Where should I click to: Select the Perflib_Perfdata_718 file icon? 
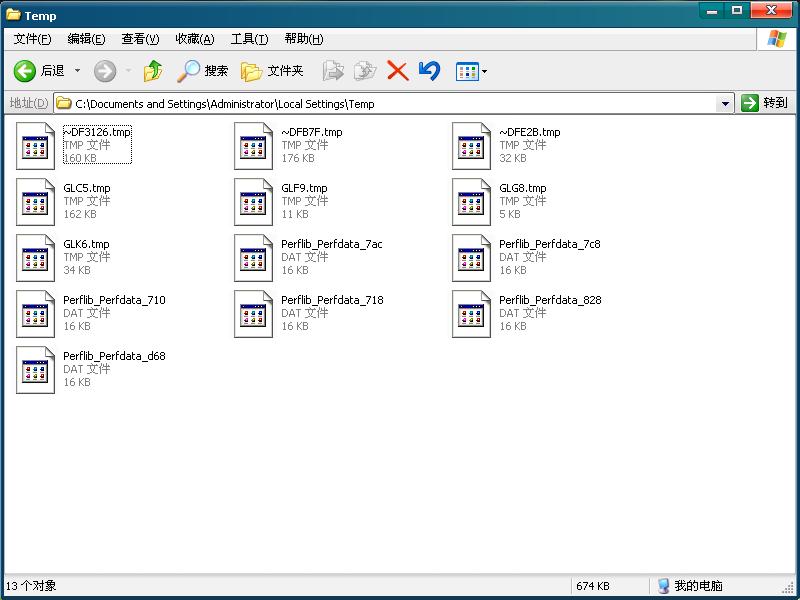point(253,314)
